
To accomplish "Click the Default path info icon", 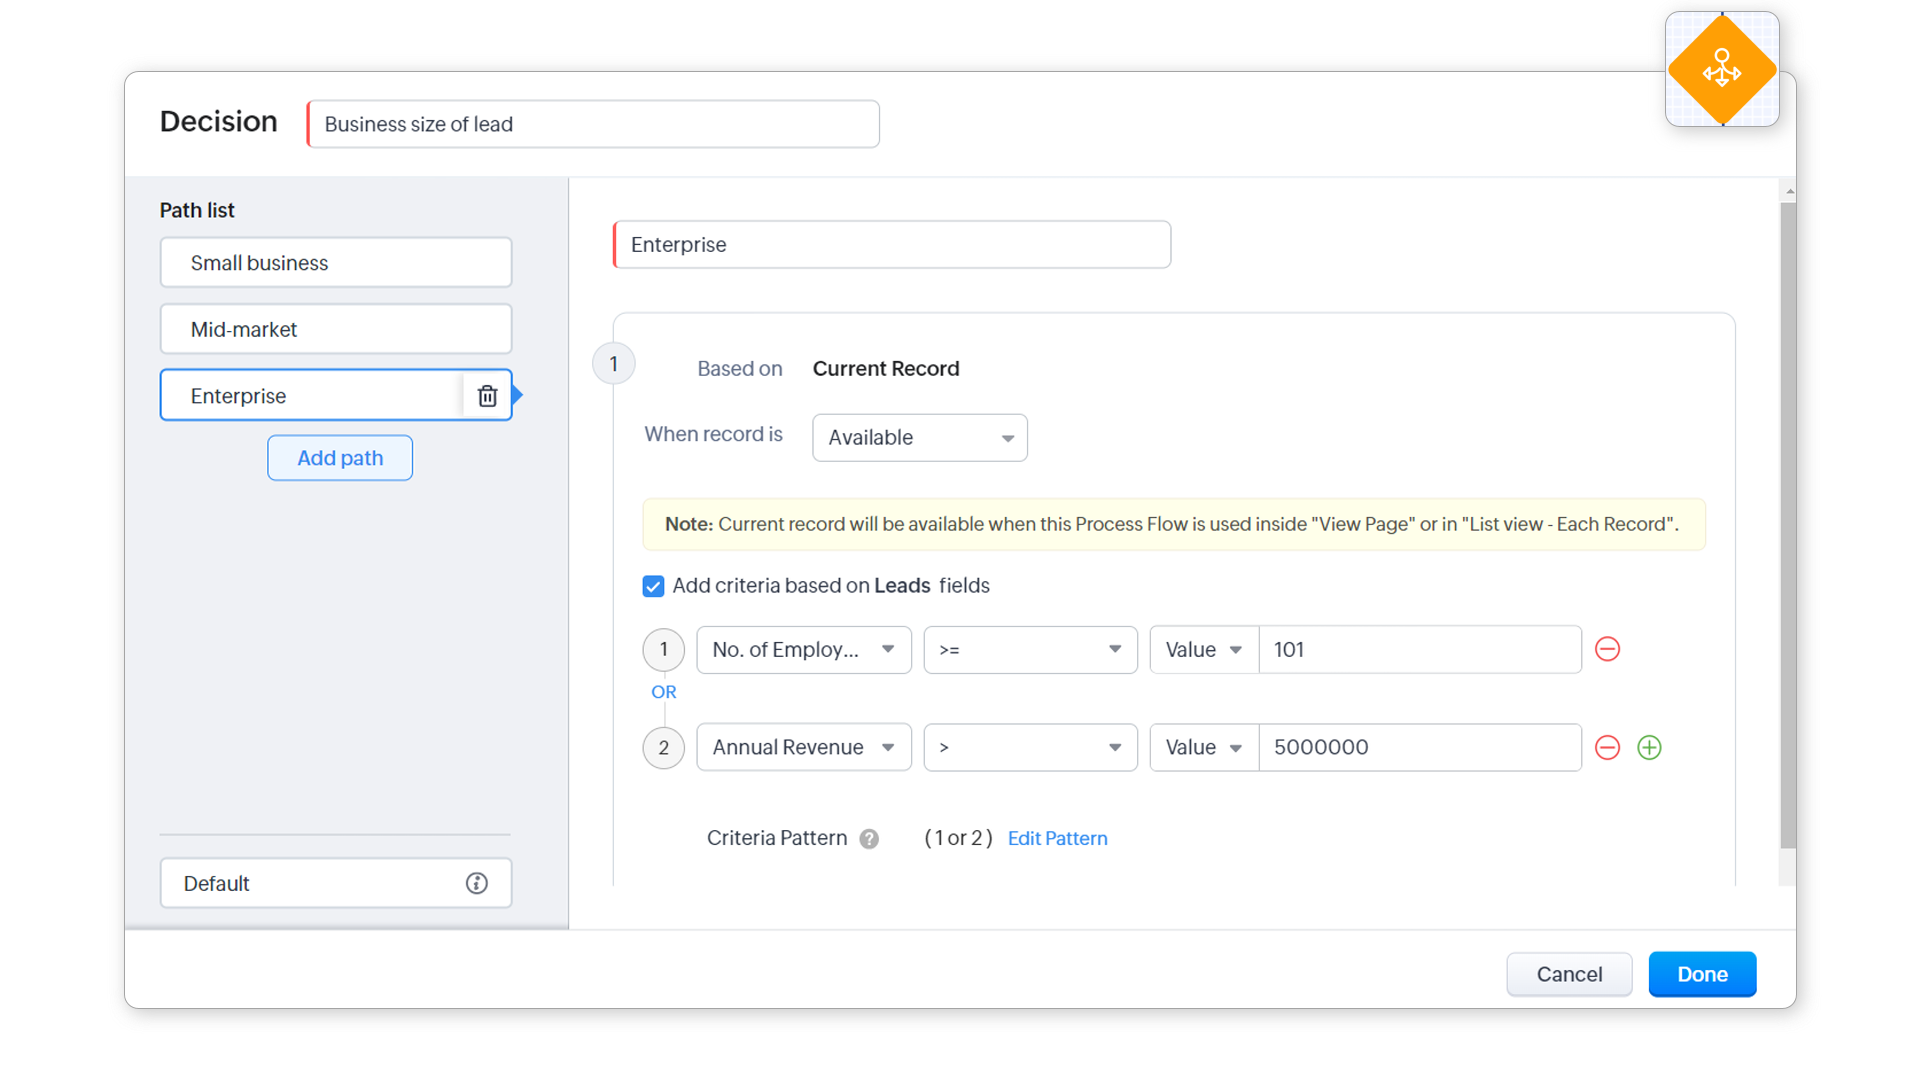I will click(x=476, y=883).
